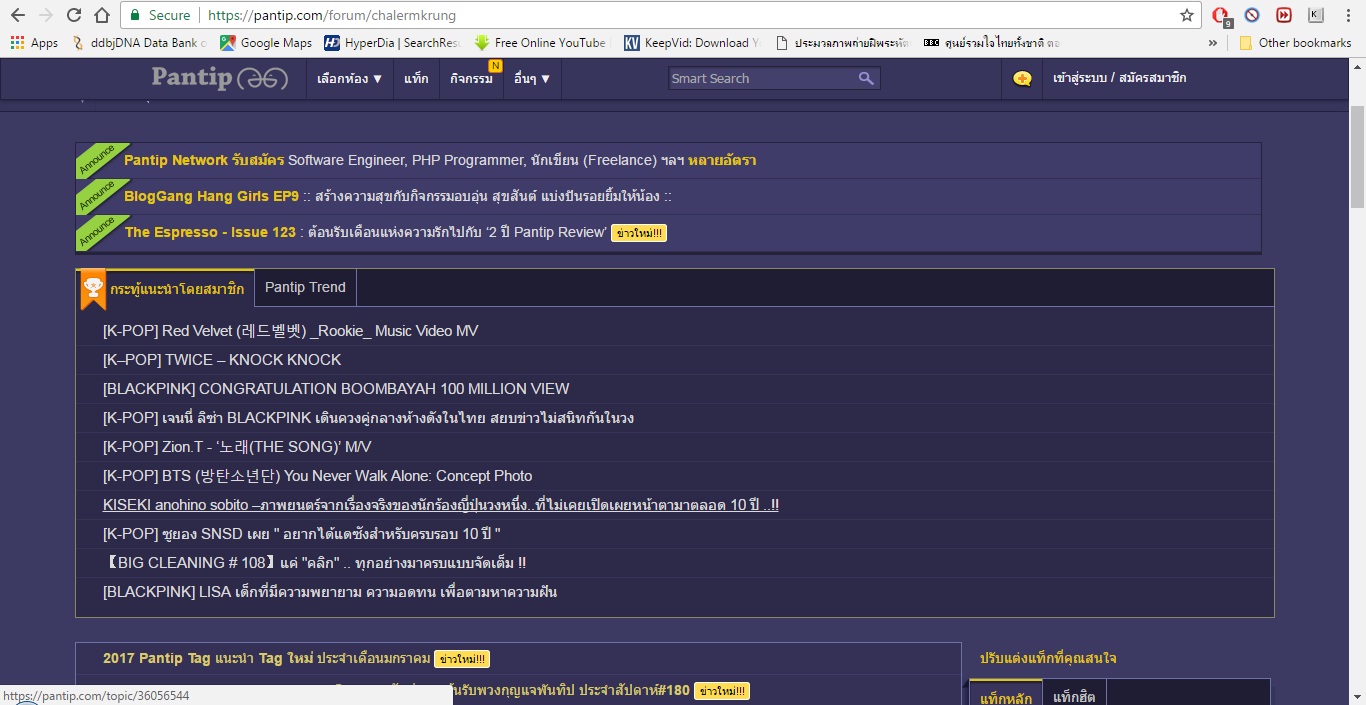Image resolution: width=1366 pixels, height=705 pixels.
Task: Open the KeepVid Download bookmark
Action: tap(692, 43)
